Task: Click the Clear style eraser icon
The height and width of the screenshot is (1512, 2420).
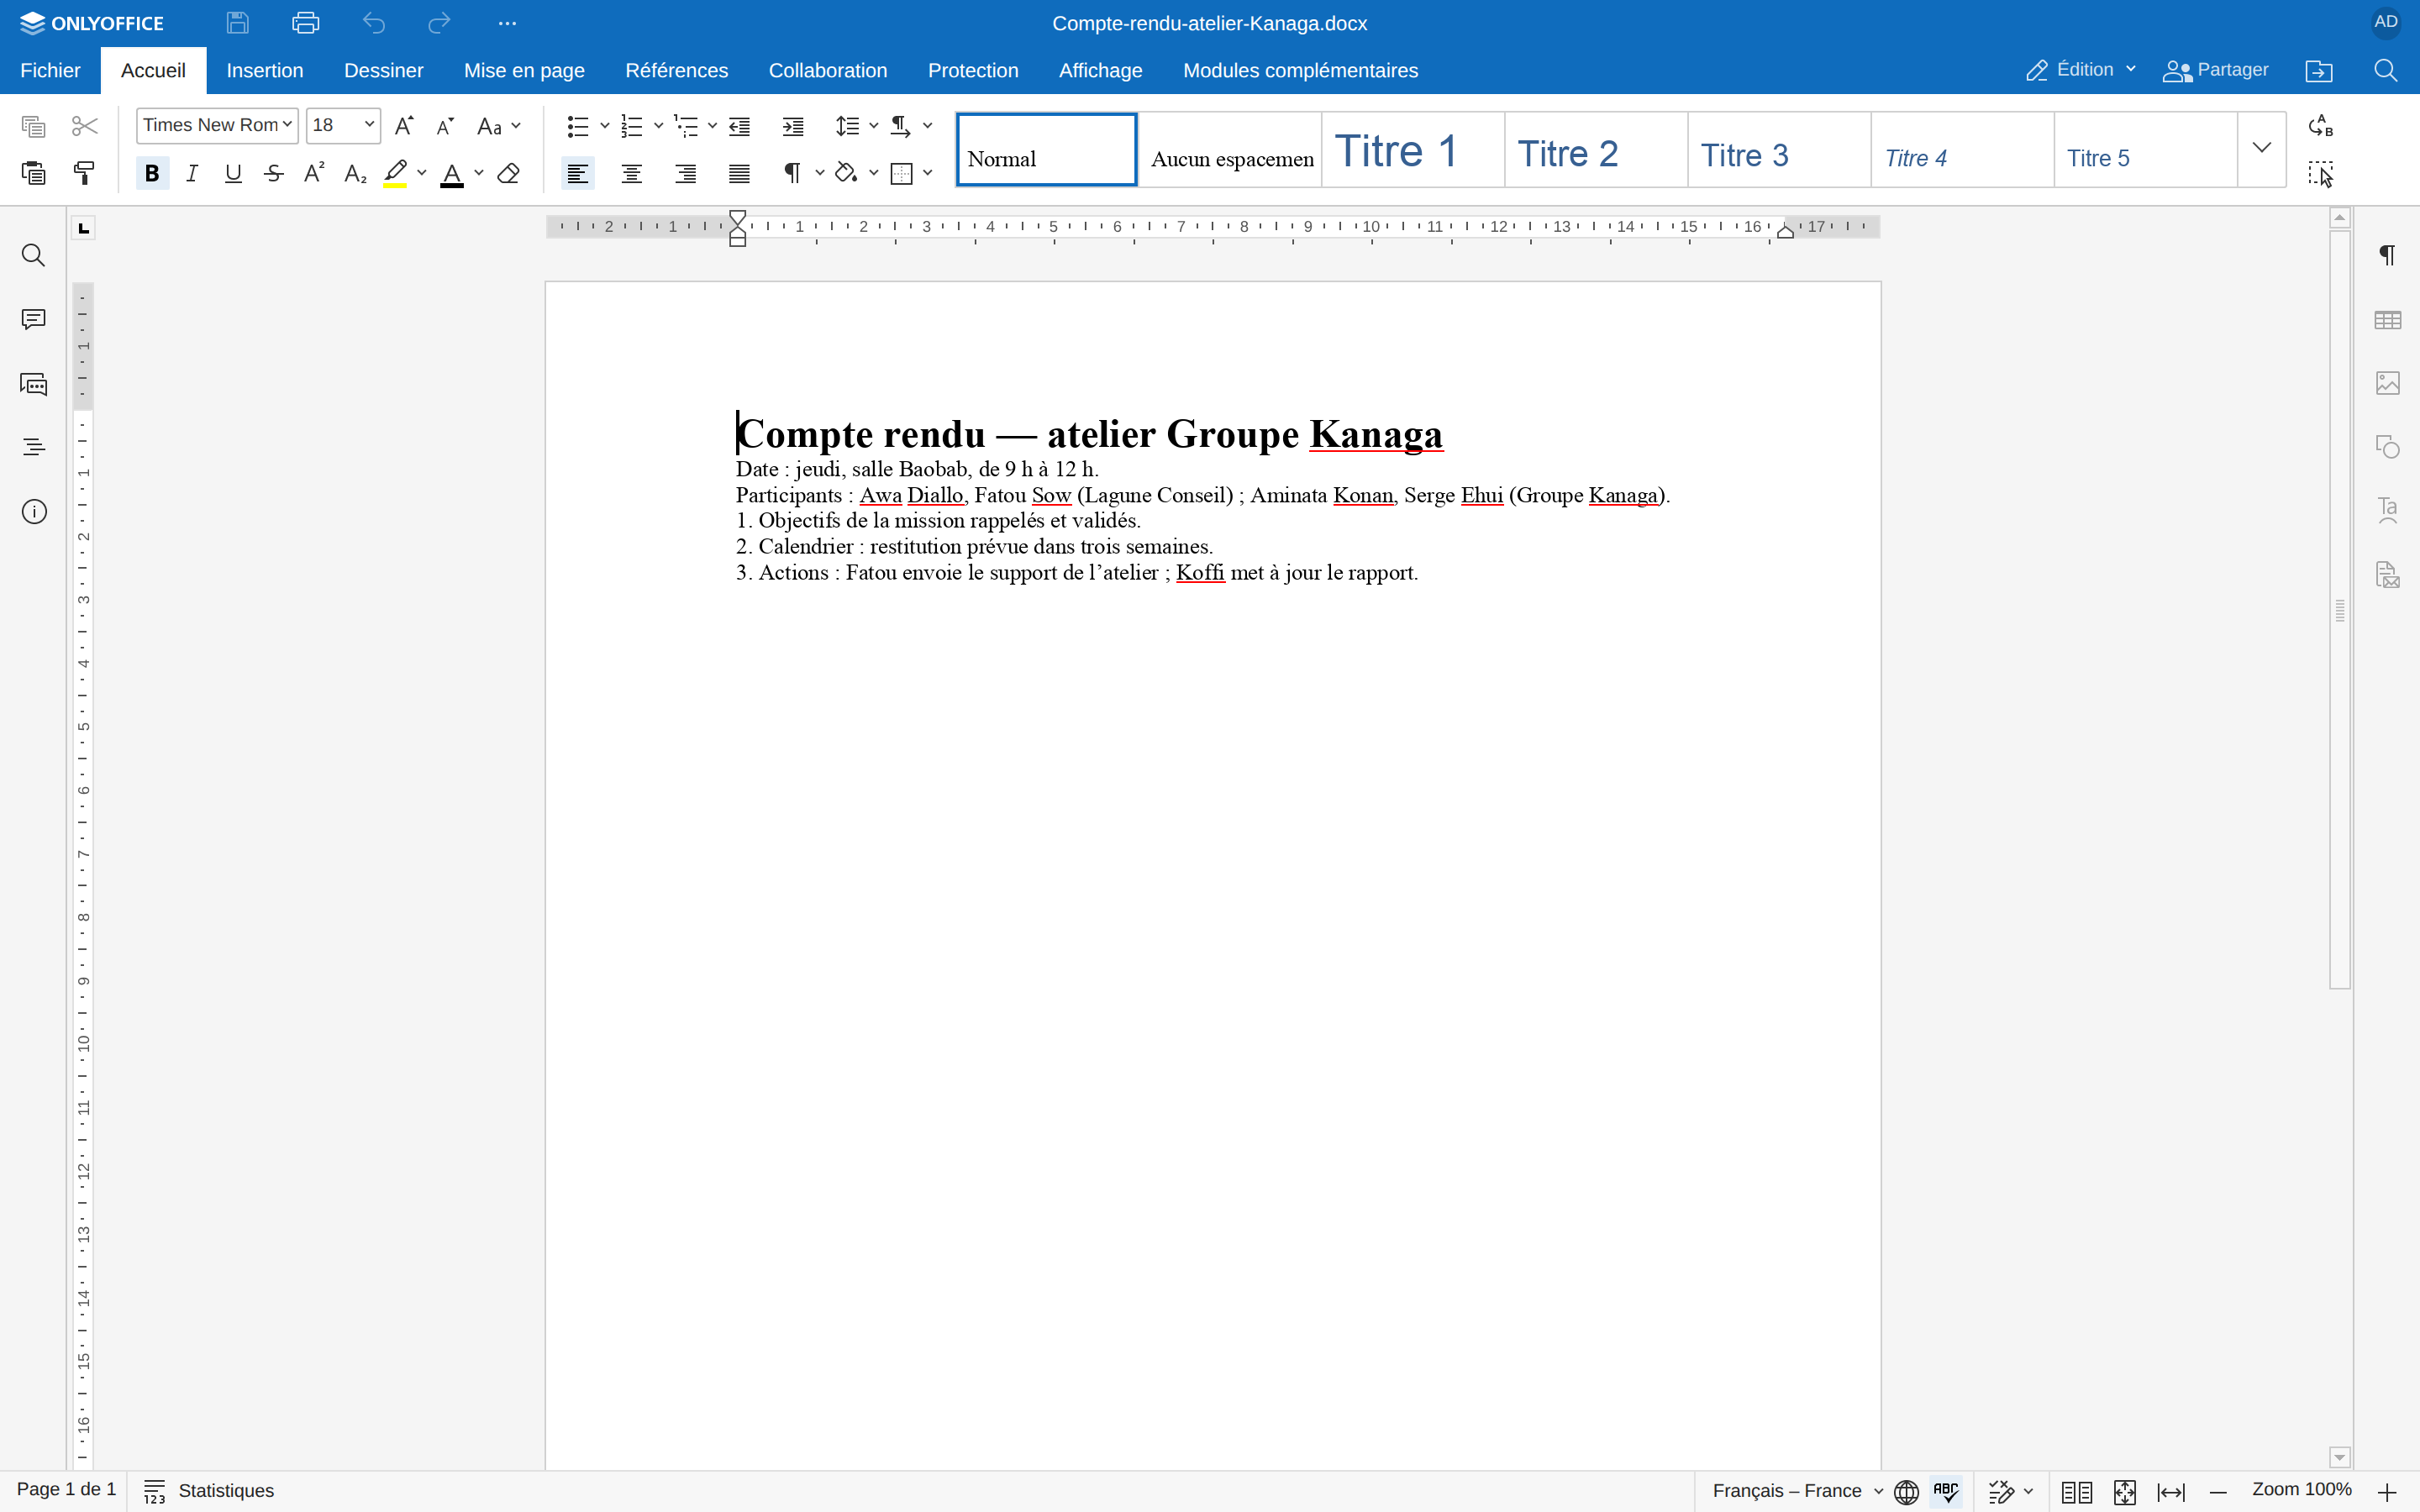Action: pos(509,174)
